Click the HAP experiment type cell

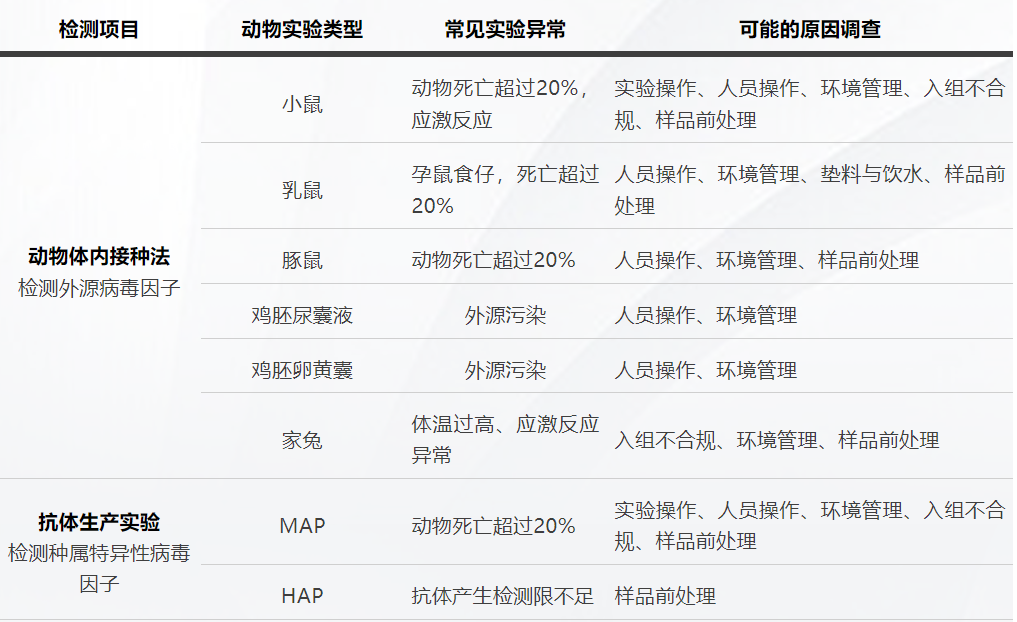coord(302,596)
